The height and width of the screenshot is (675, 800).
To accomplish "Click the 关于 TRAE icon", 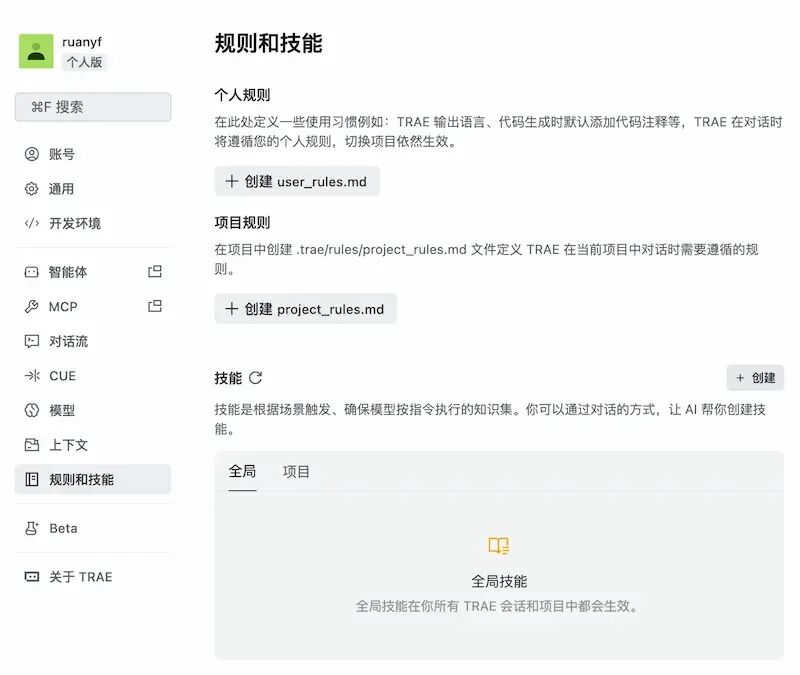I will tap(32, 577).
